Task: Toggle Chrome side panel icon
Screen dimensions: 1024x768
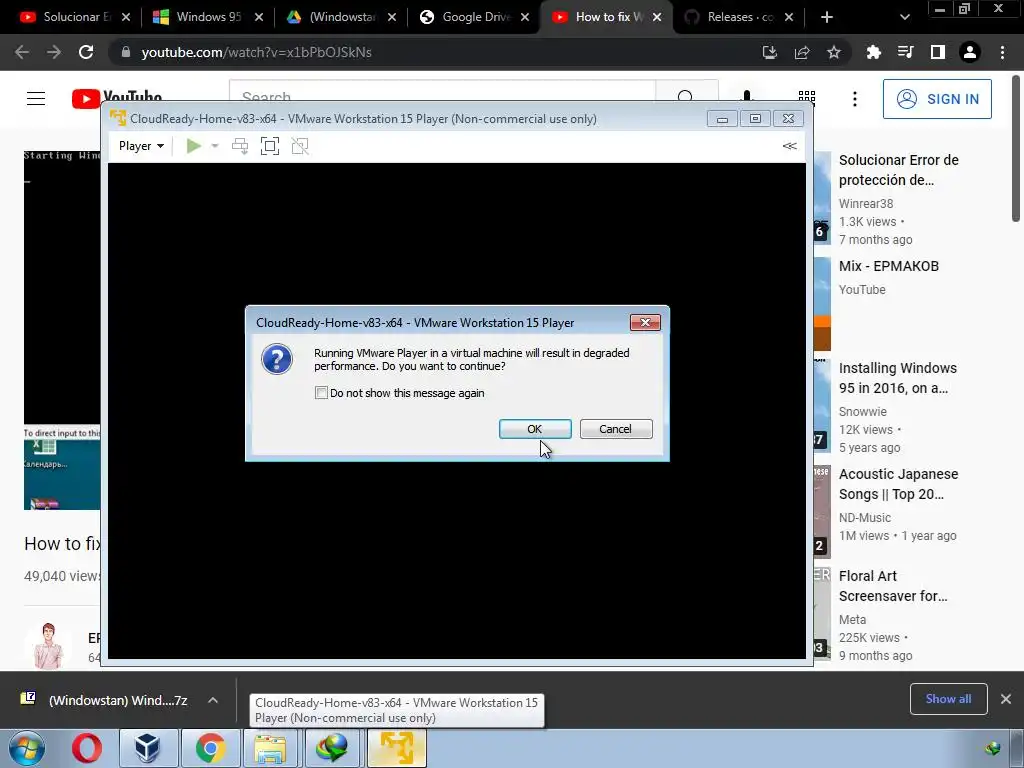Action: (938, 52)
